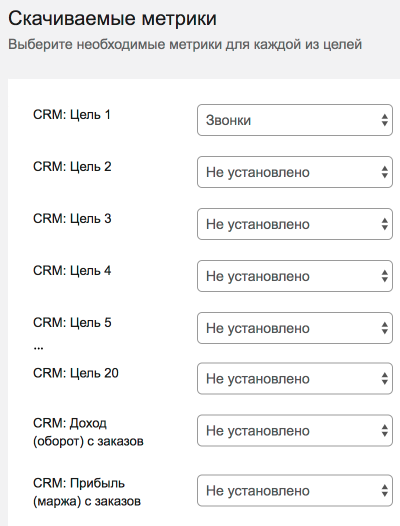The height and width of the screenshot is (526, 400).
Task: Click the ellipsis below CRM: Цель 5
Action: pyautogui.click(x=38, y=349)
